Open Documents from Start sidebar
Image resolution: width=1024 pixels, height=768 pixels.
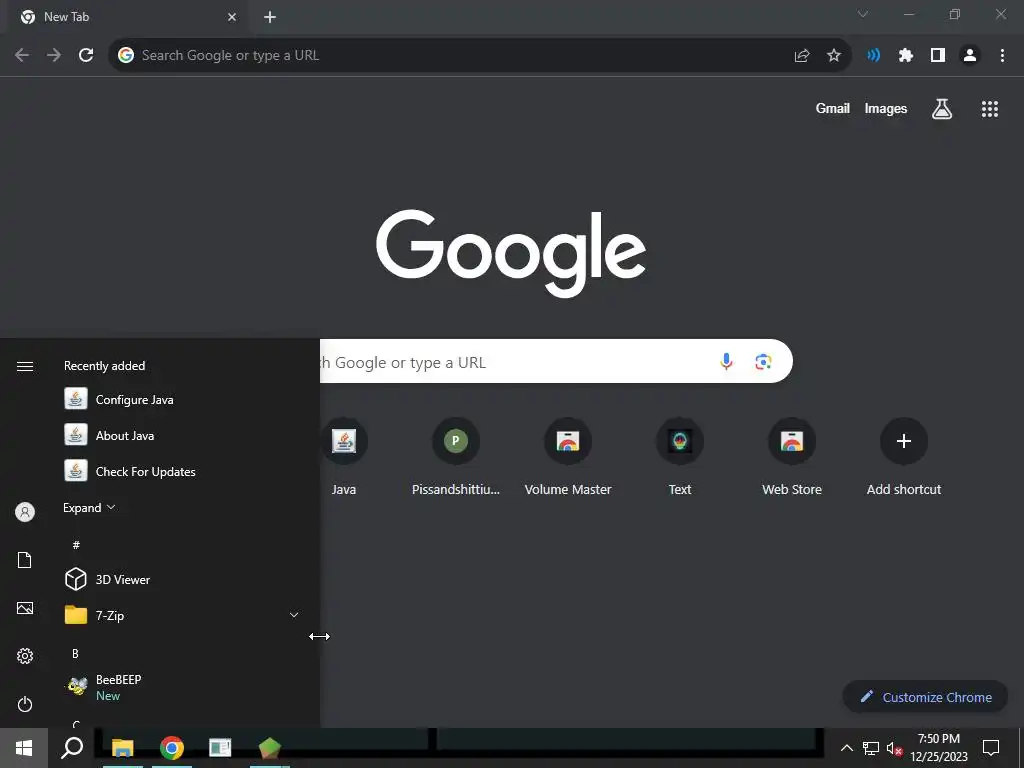pyautogui.click(x=25, y=560)
